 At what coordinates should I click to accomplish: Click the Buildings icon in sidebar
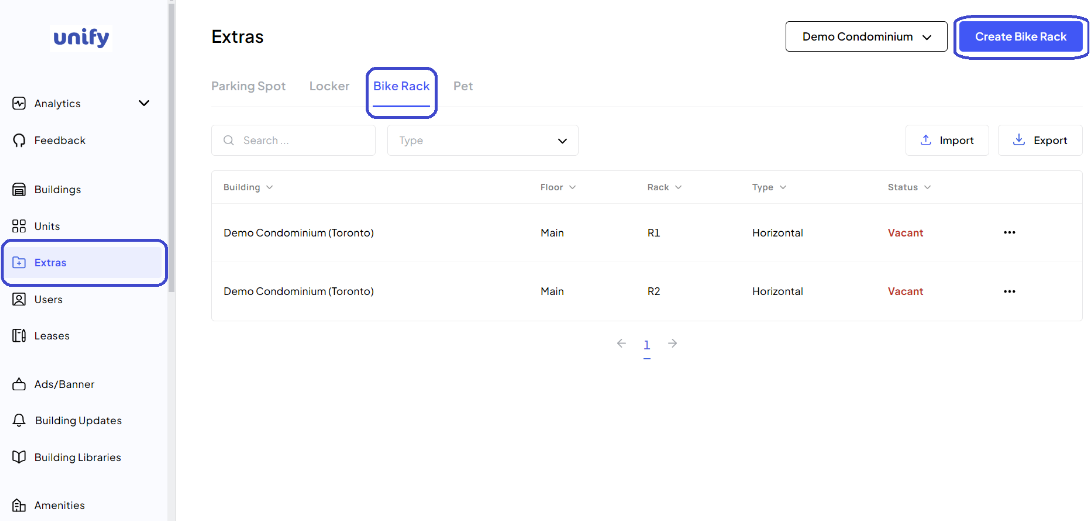20,189
